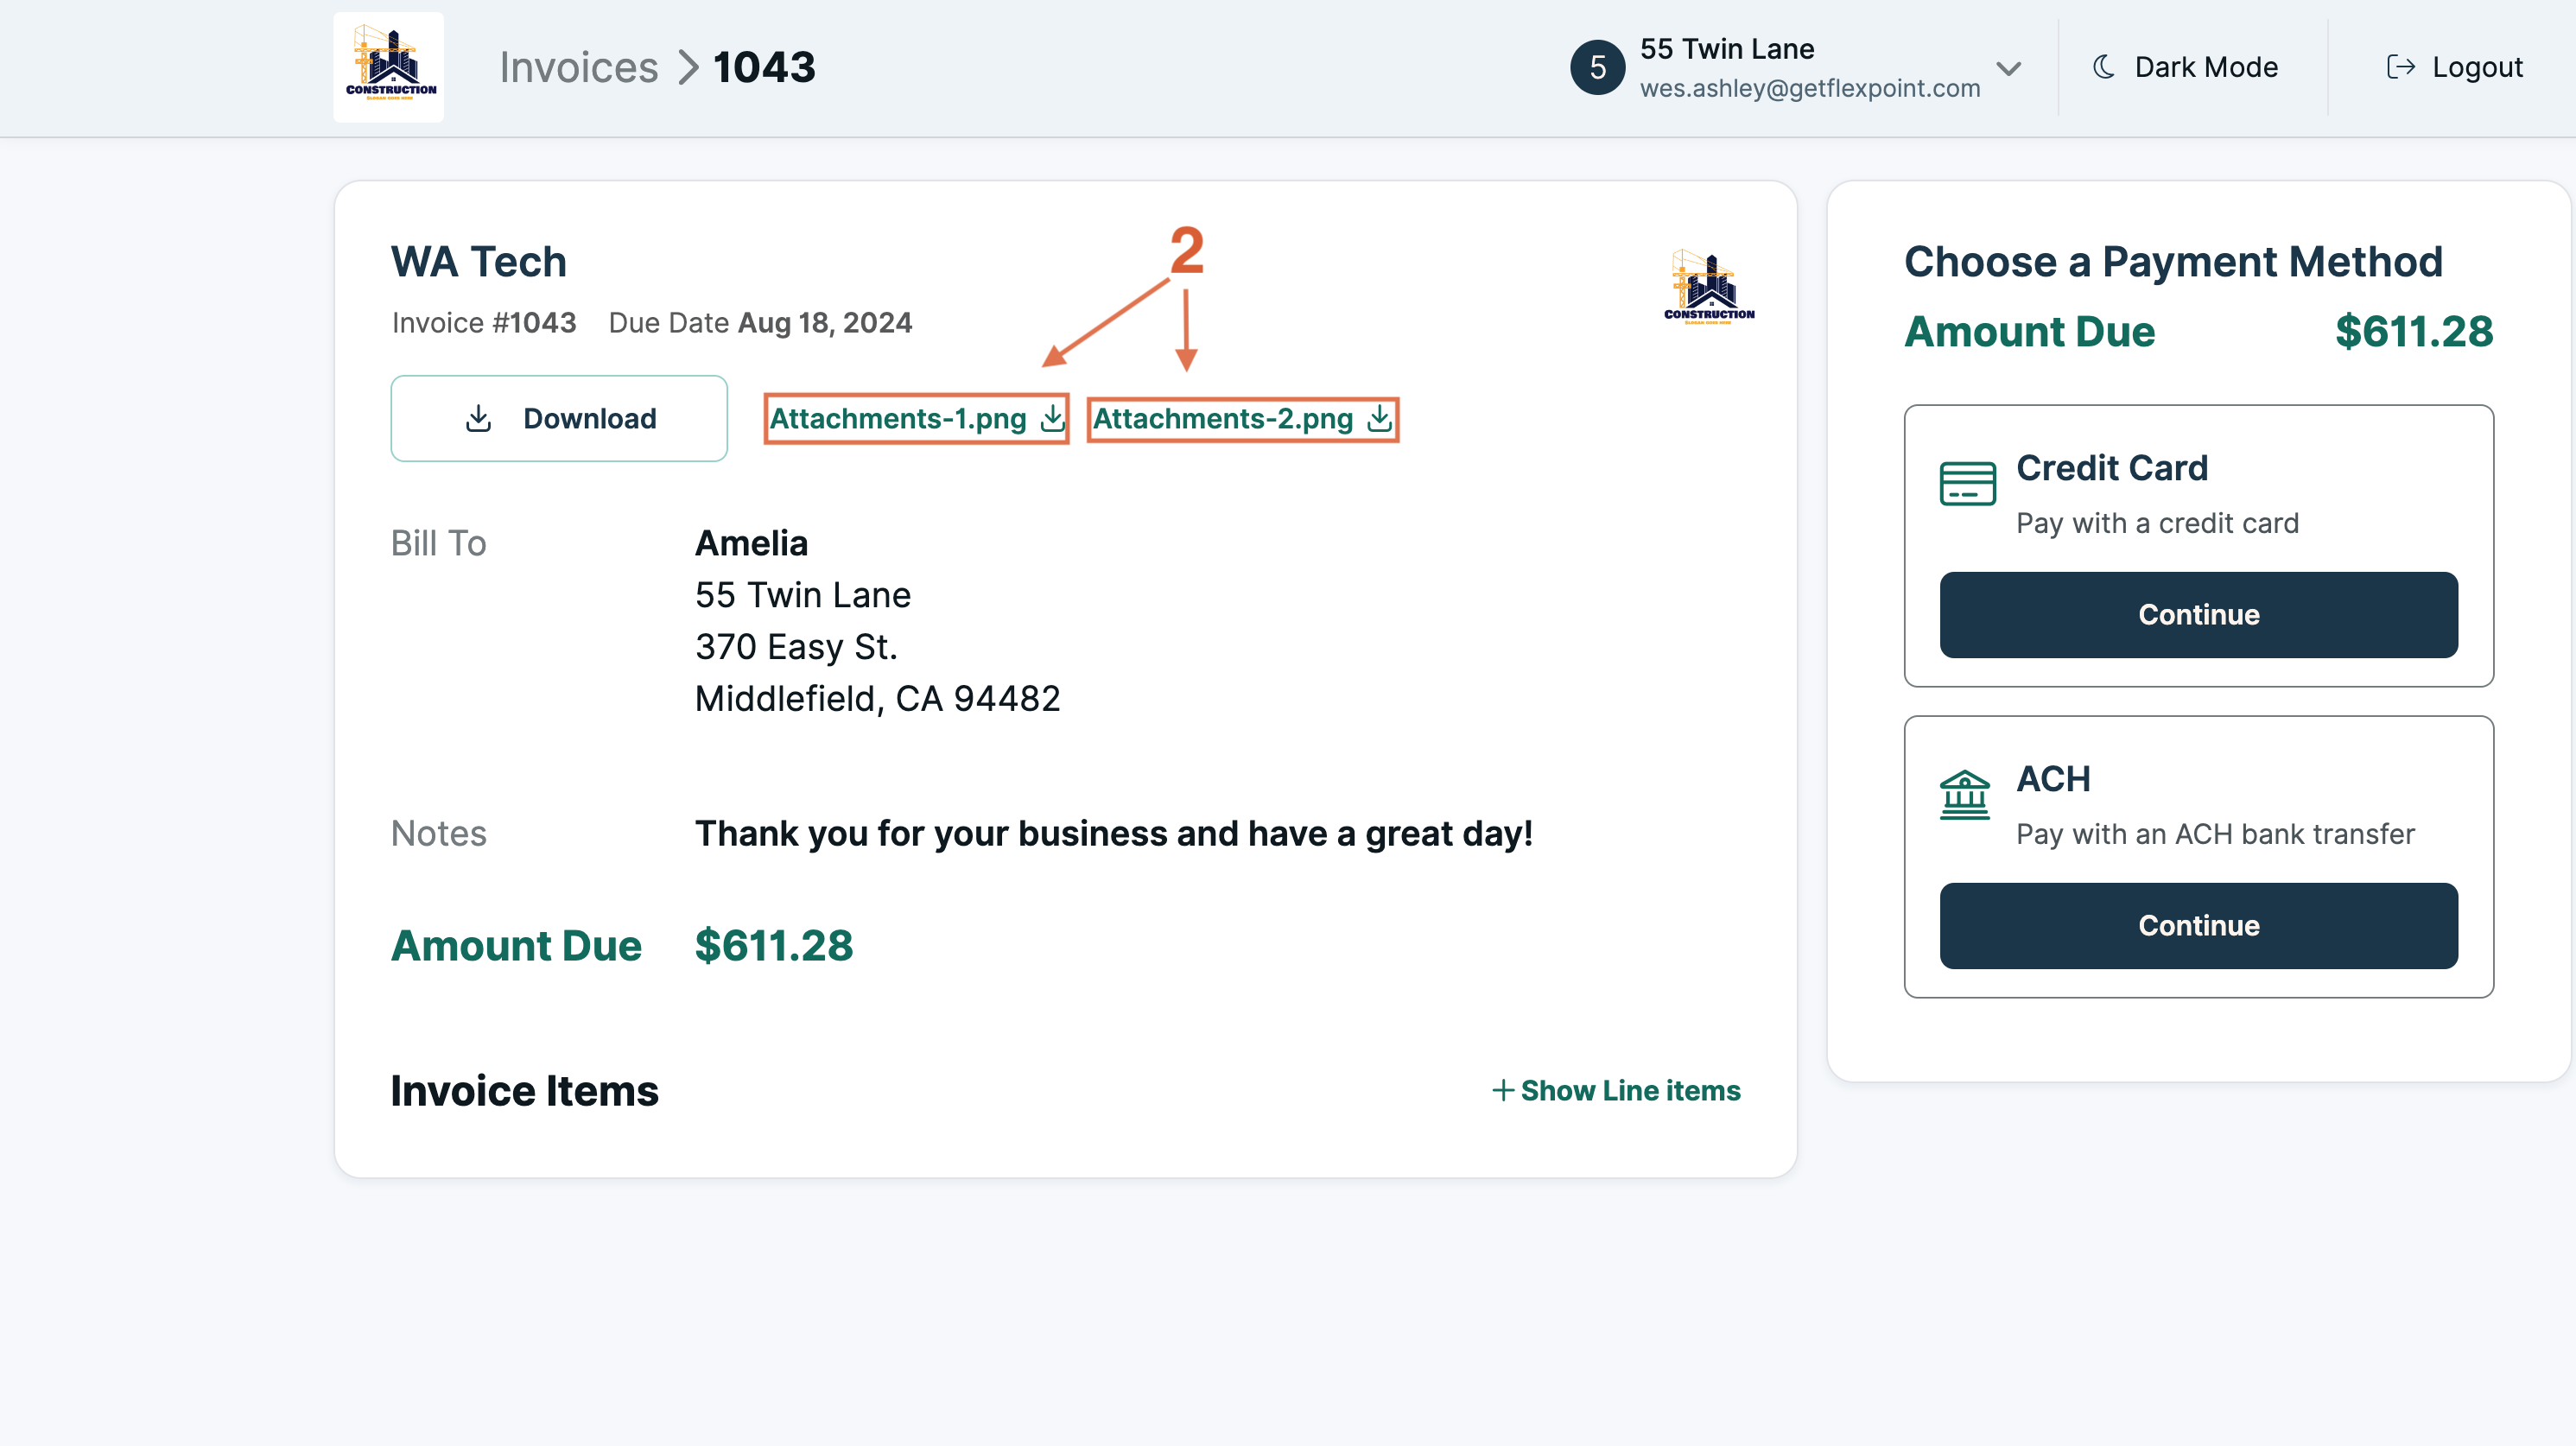This screenshot has height=1446, width=2576.
Task: Click the Download button
Action: 558,419
